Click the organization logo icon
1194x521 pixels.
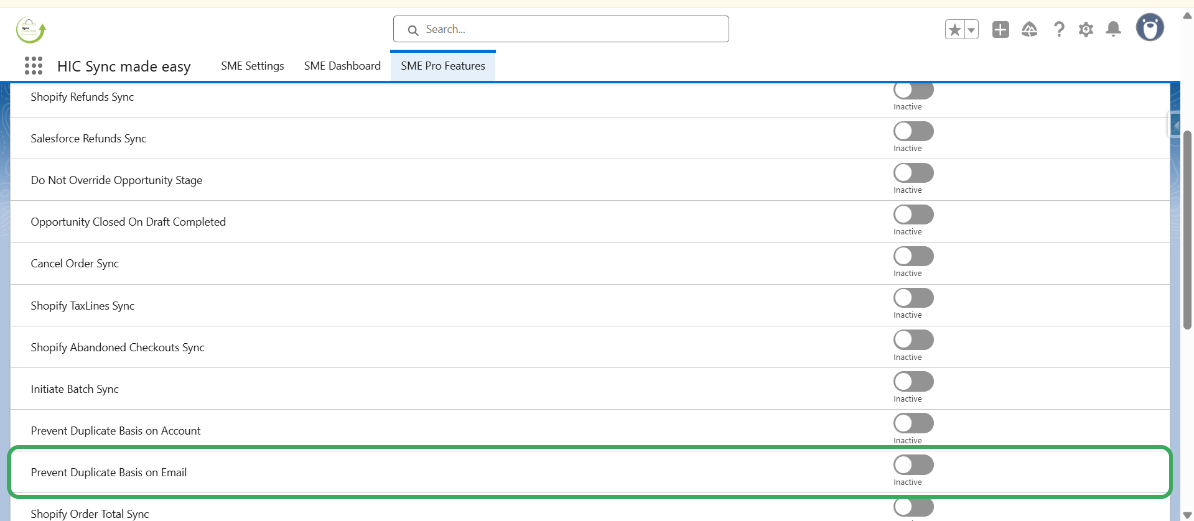pyautogui.click(x=31, y=30)
